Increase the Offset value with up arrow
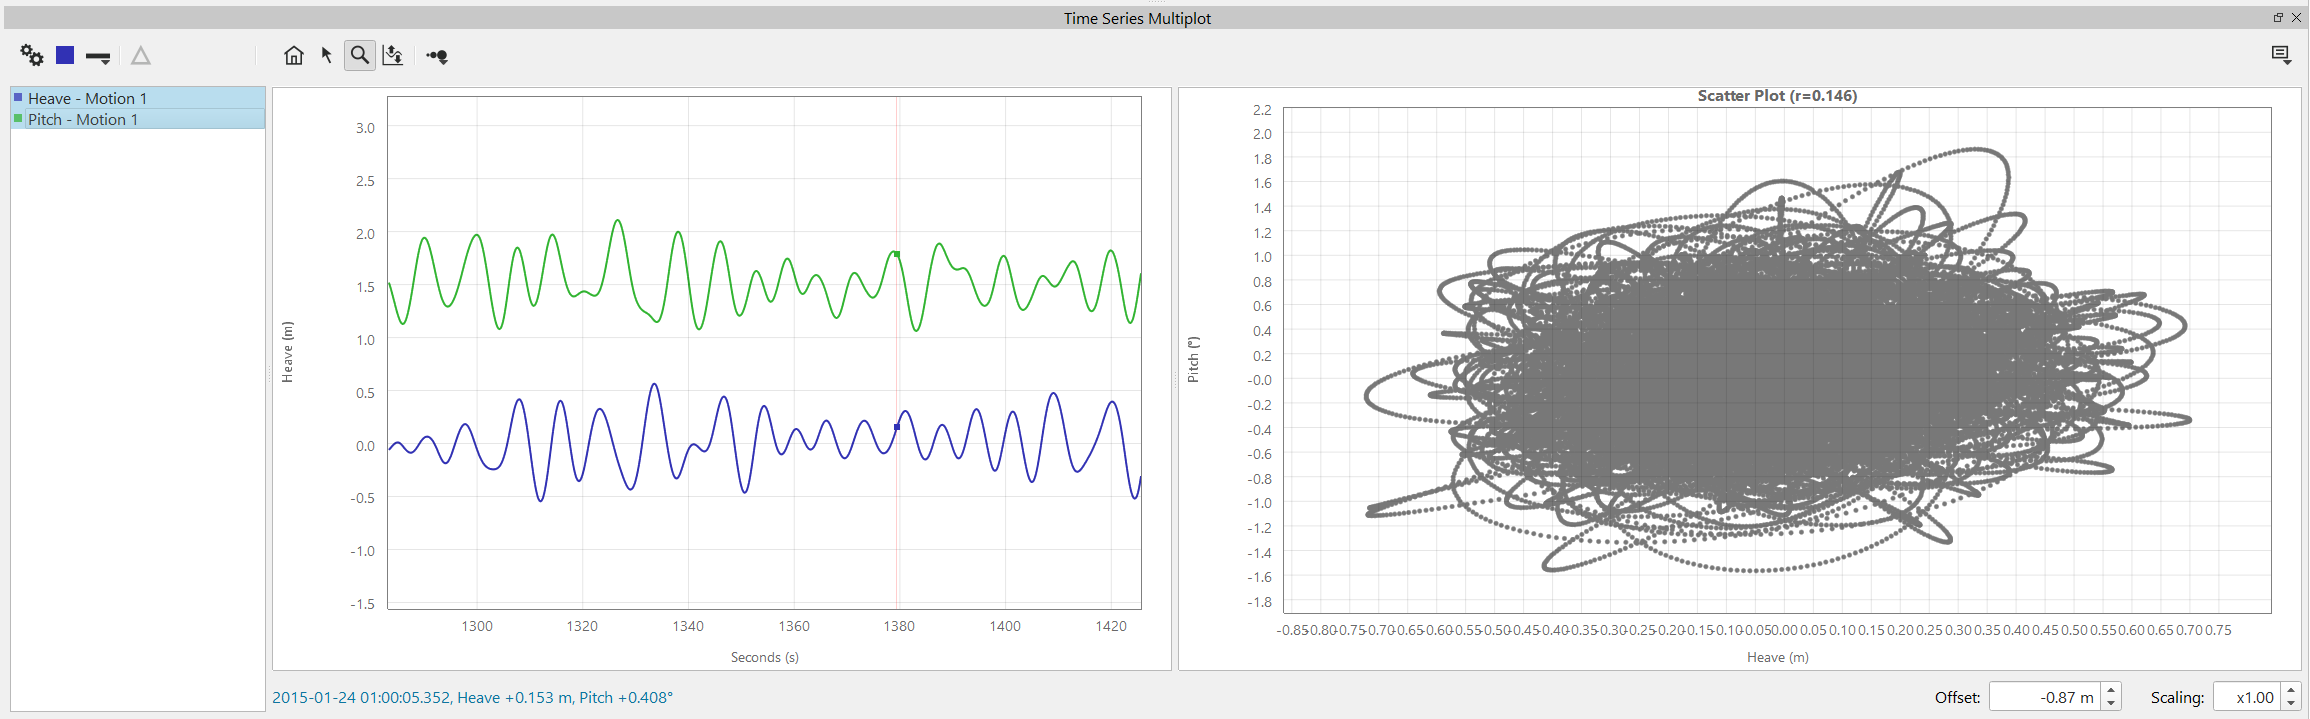The image size is (2310, 719). pos(2111,691)
